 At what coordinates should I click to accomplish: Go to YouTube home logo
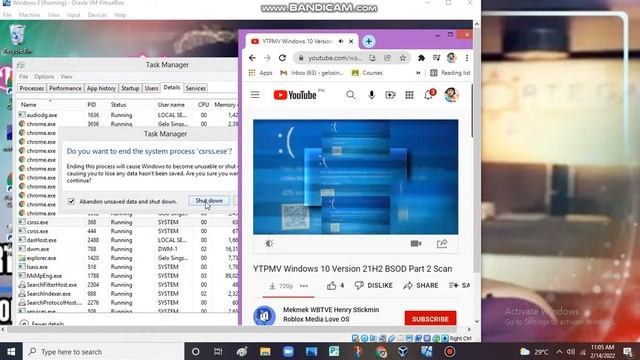pyautogui.click(x=295, y=95)
